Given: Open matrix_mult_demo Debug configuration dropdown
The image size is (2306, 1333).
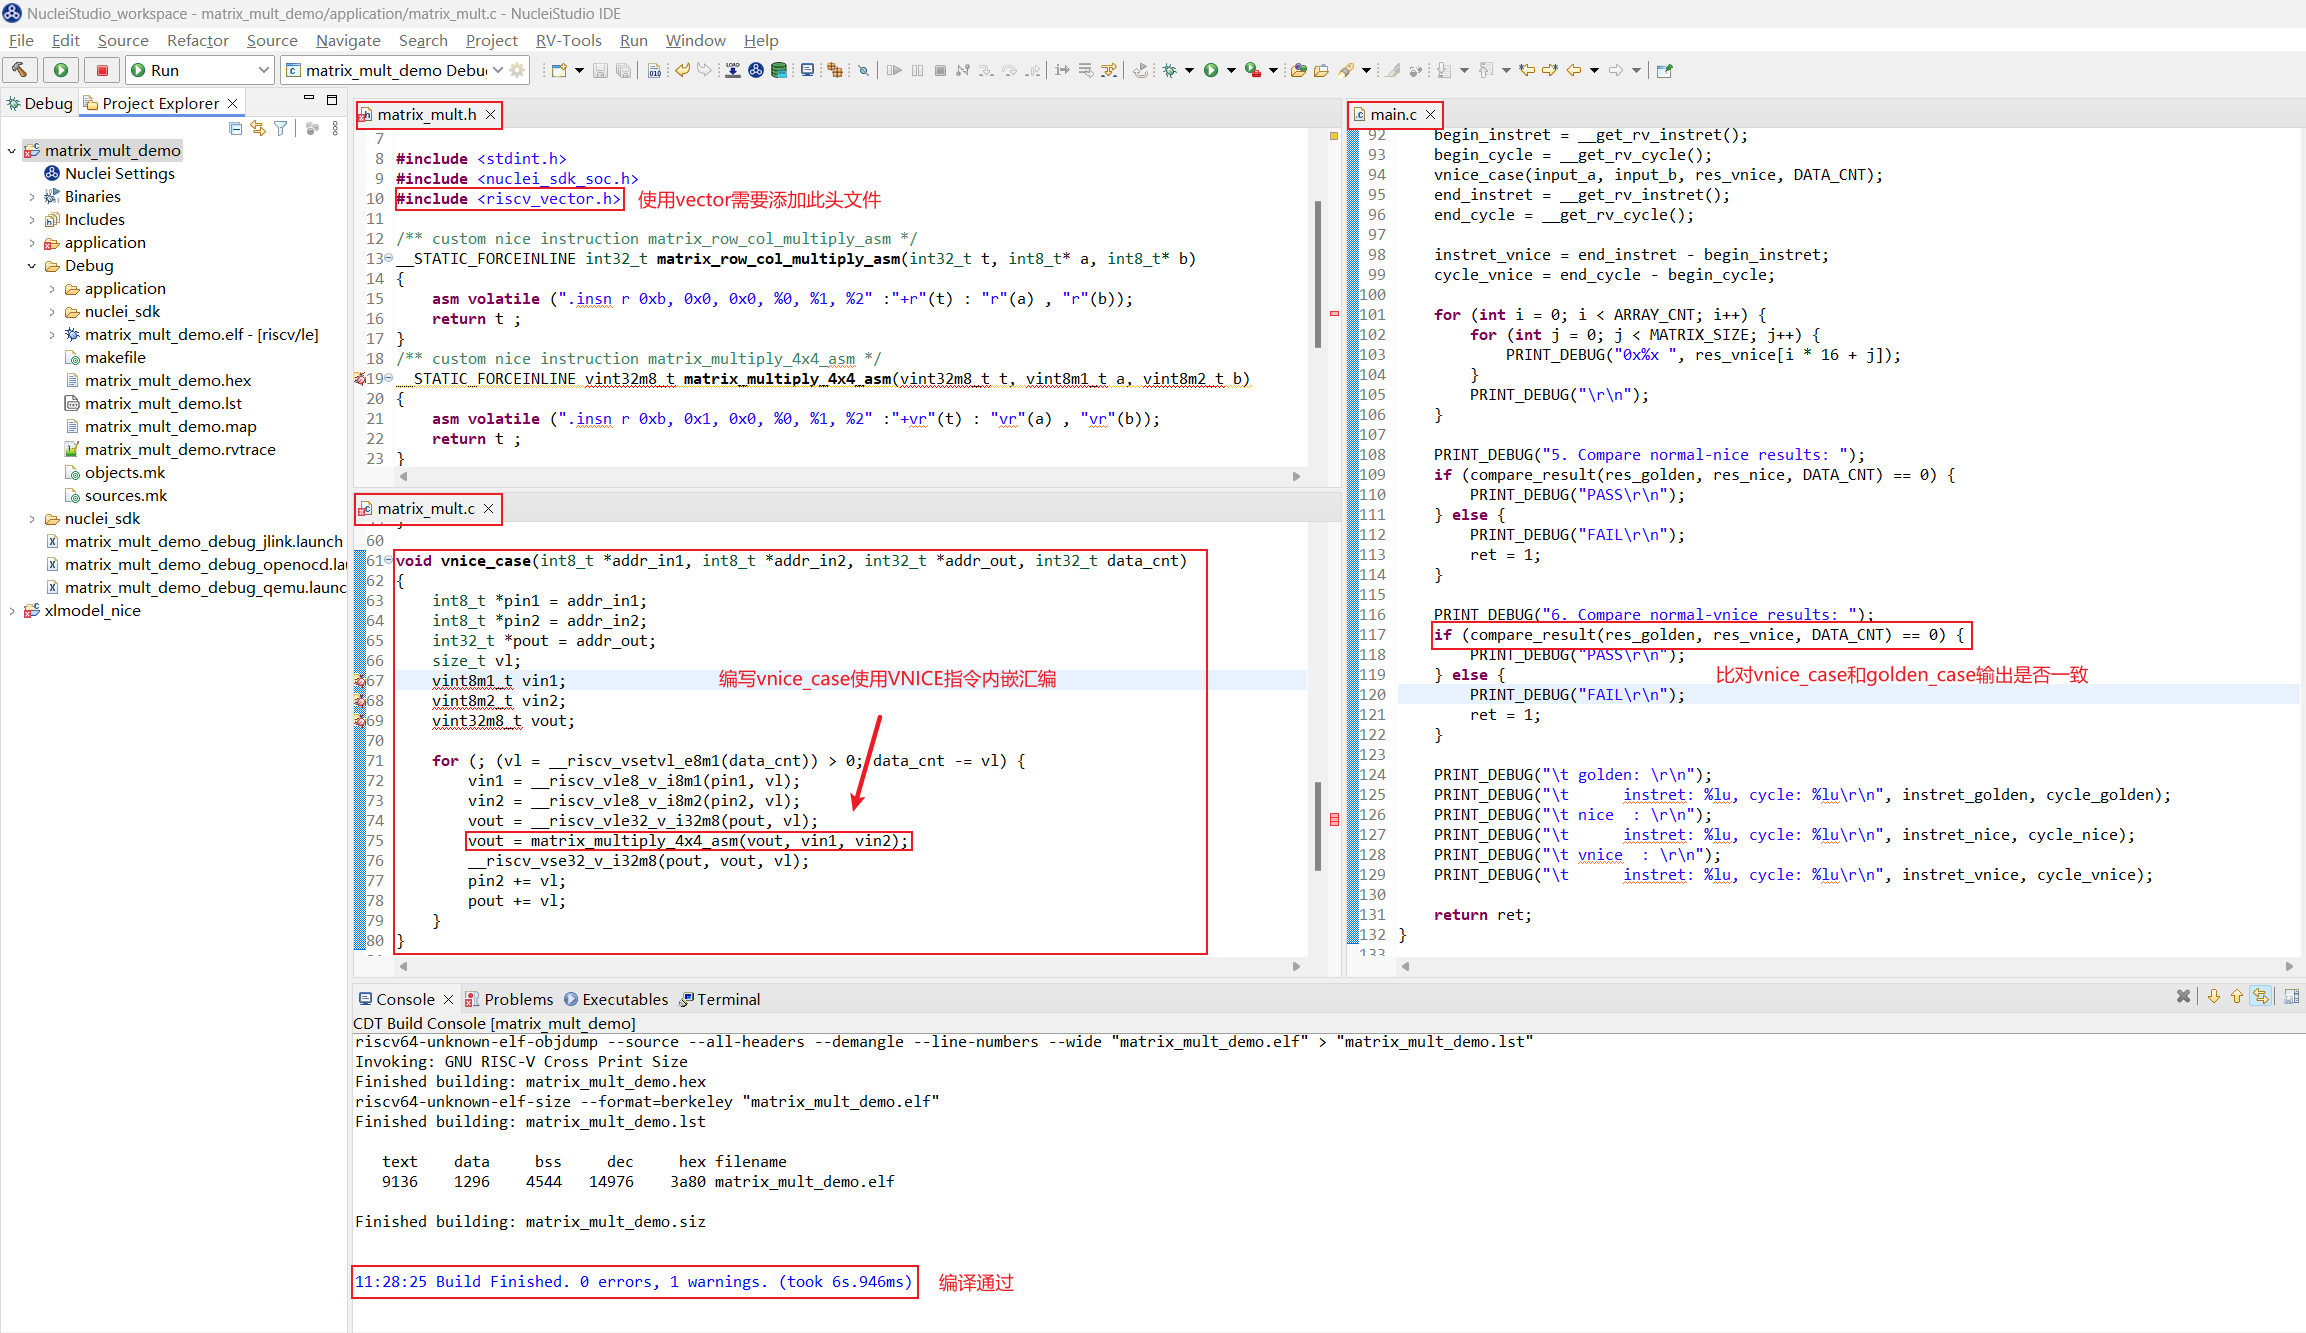Looking at the screenshot, I should point(498,70).
